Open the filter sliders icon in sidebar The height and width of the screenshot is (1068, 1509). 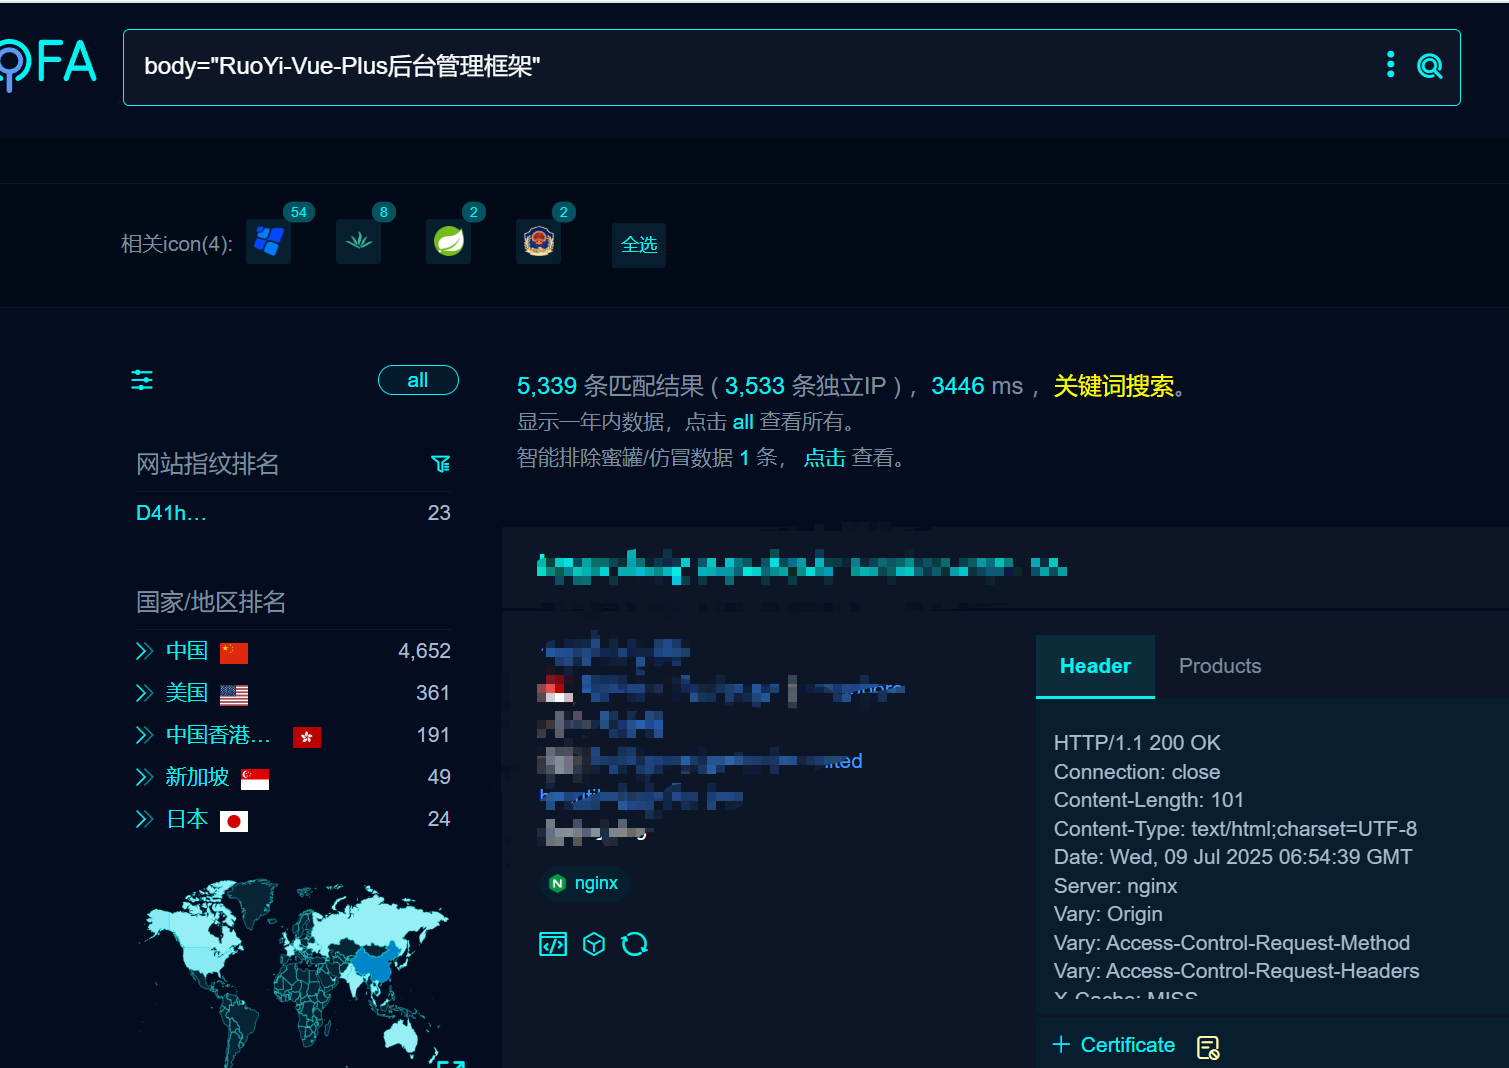click(x=142, y=380)
